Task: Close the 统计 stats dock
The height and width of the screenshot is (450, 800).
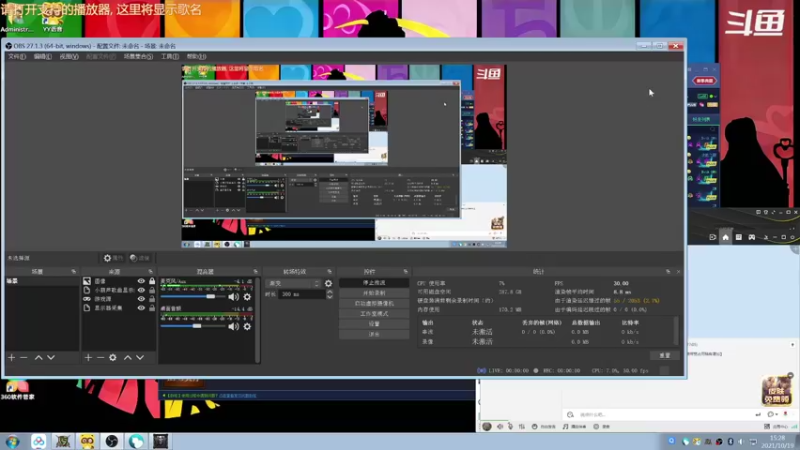Action: click(678, 271)
